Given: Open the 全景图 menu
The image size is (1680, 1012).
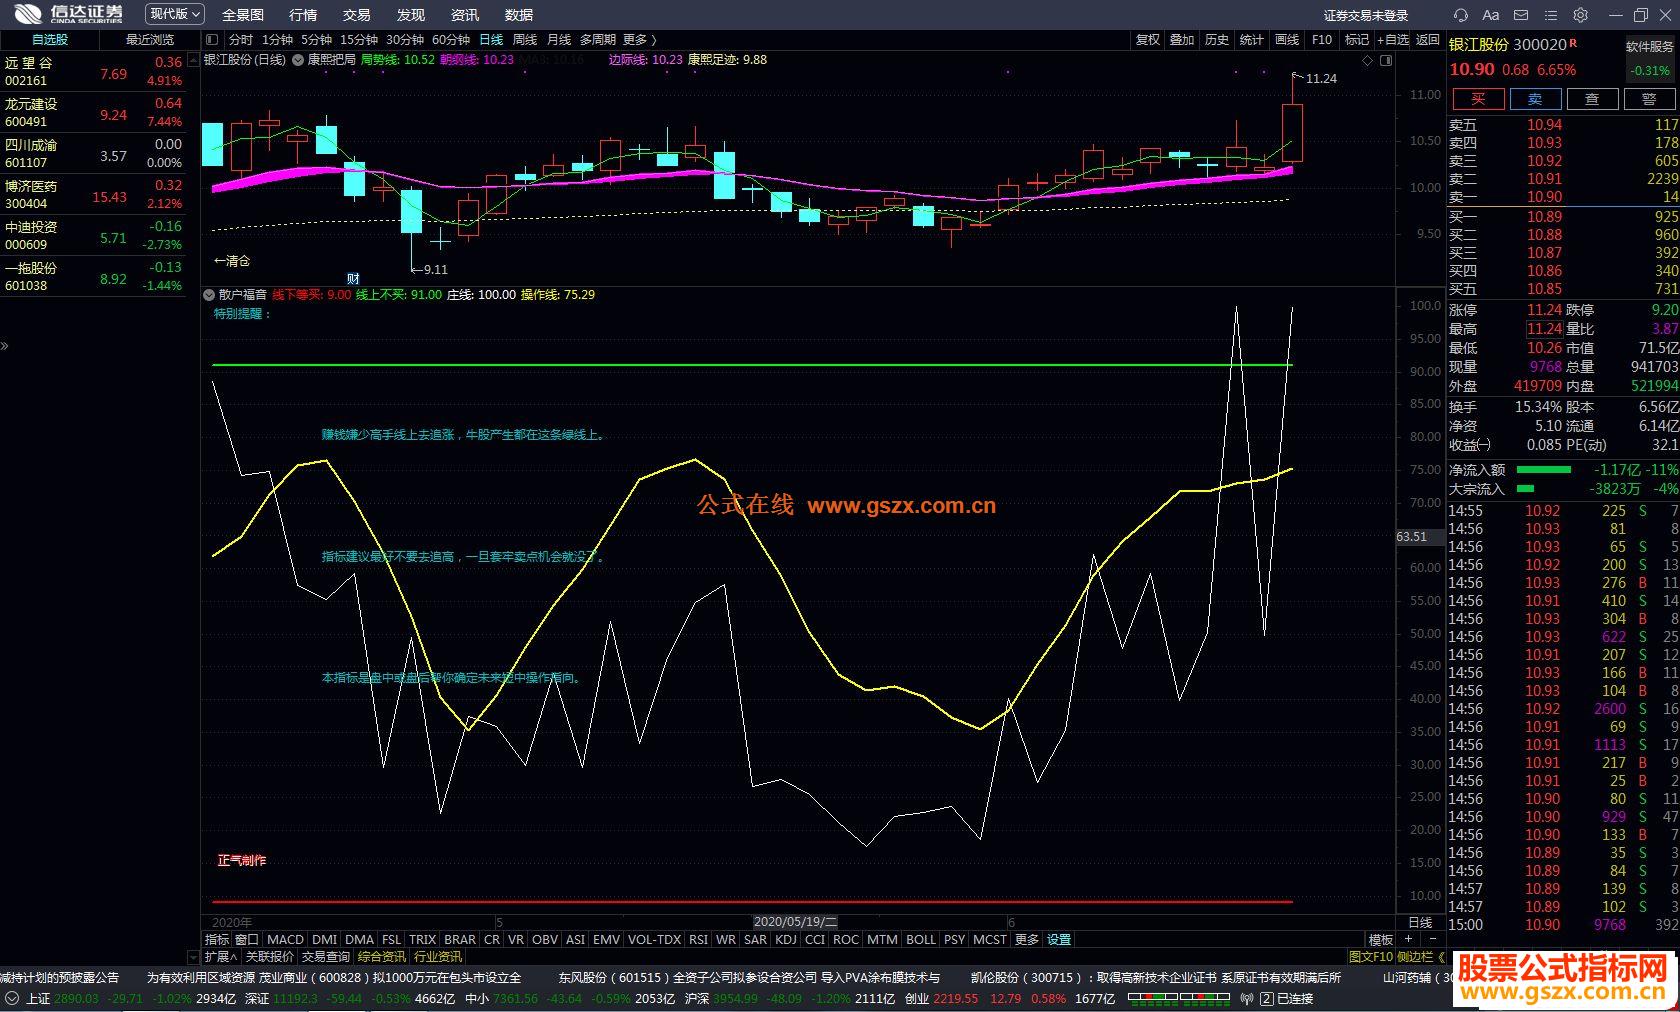Looking at the screenshot, I should click(243, 15).
